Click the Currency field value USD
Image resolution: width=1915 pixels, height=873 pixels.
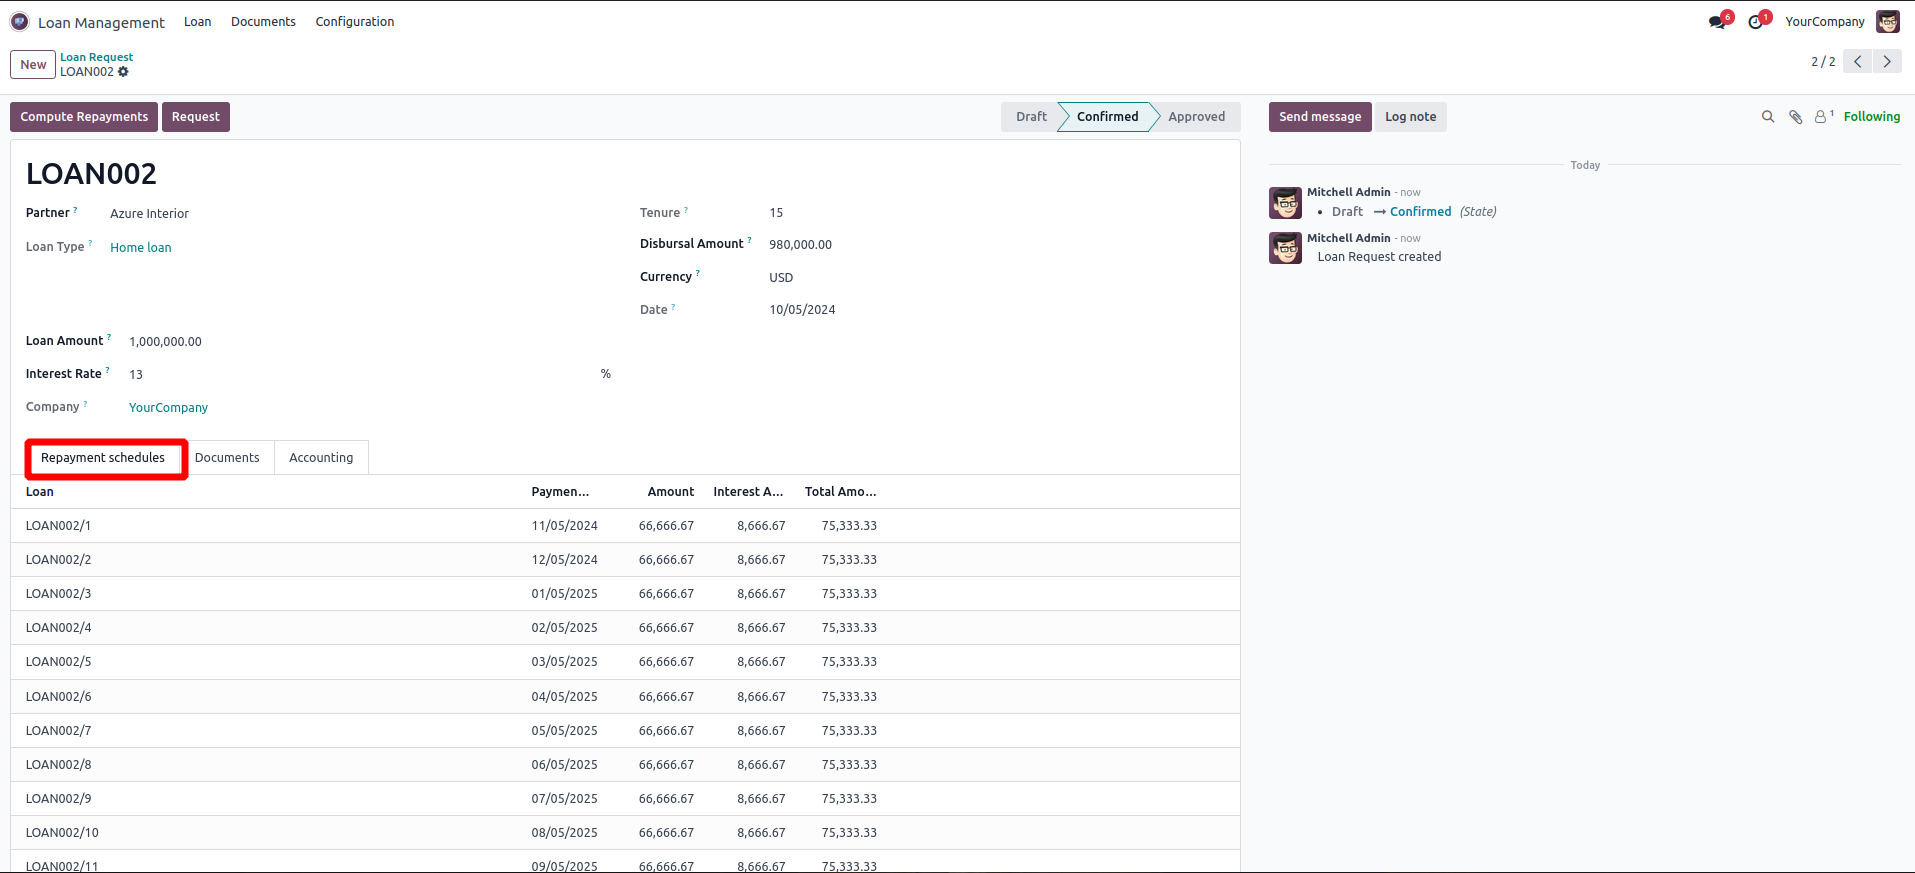[781, 278]
